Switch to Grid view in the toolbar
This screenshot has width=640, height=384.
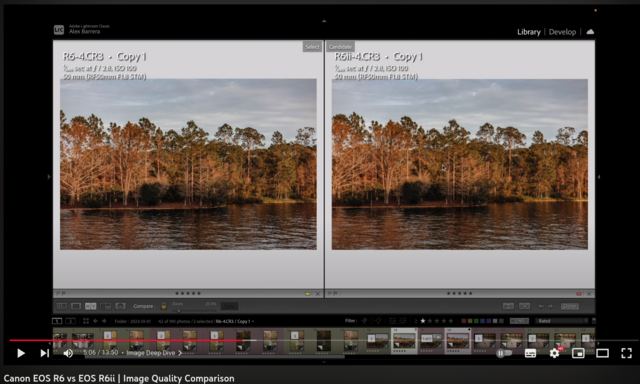click(x=62, y=306)
